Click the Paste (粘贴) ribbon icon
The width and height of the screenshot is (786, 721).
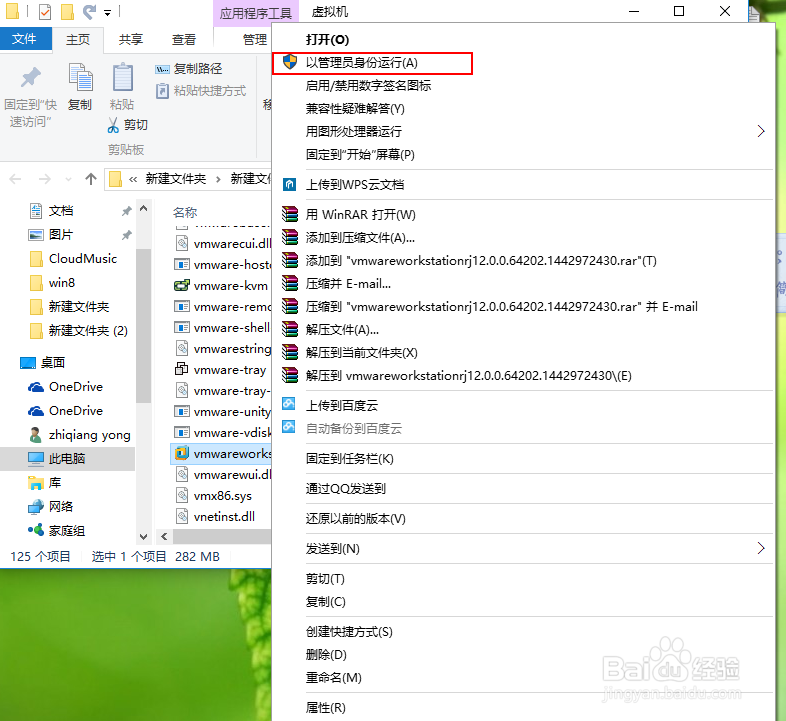122,78
